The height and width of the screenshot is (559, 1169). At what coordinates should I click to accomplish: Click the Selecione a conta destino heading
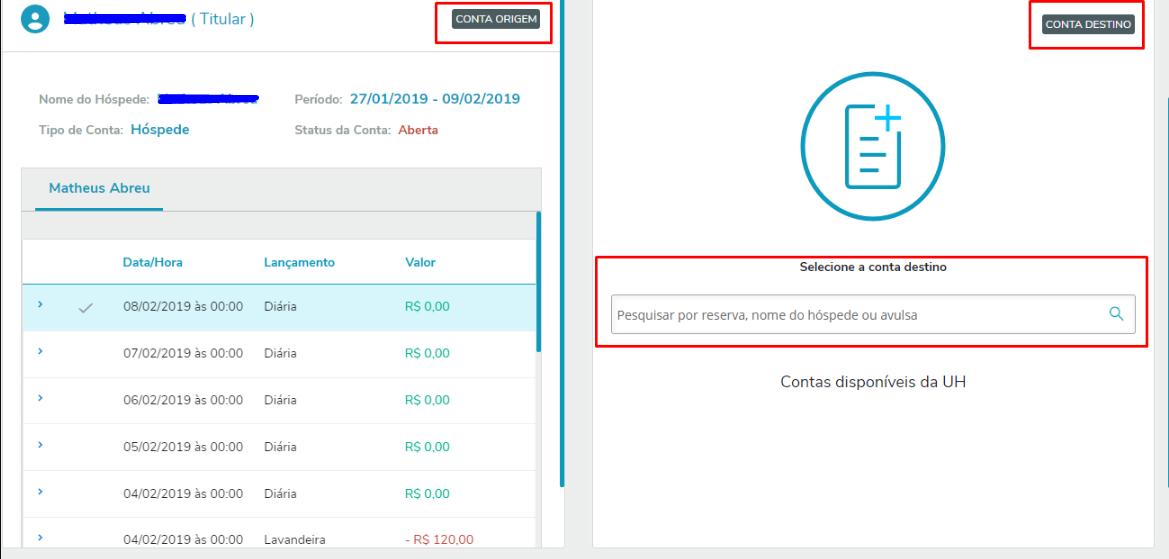tap(873, 267)
